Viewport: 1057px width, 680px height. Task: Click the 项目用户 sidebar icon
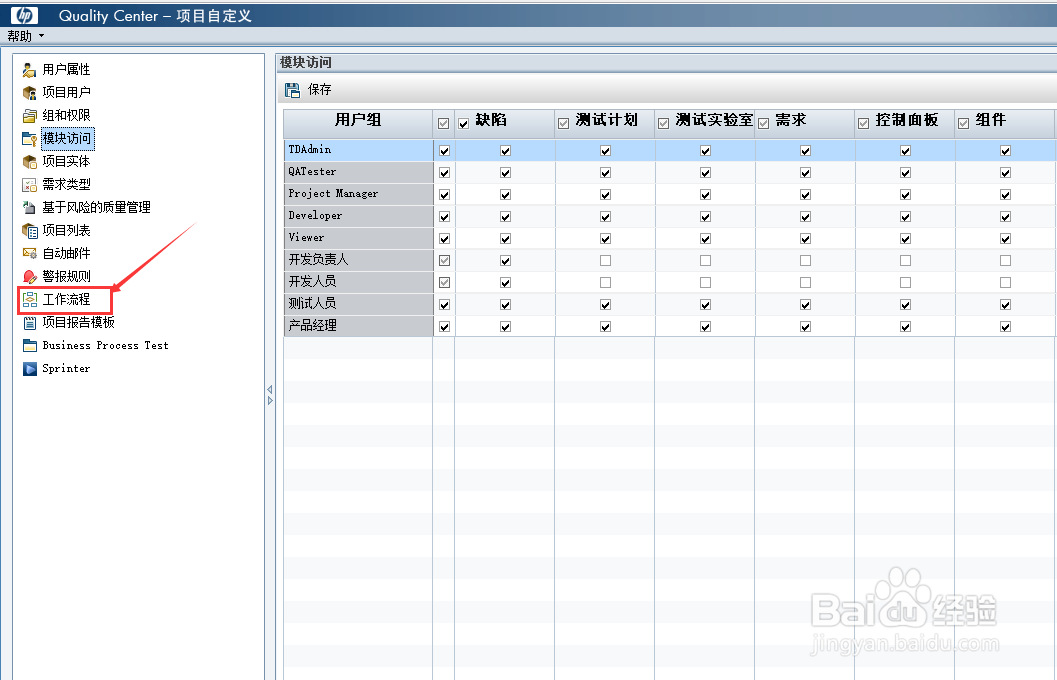click(30, 92)
